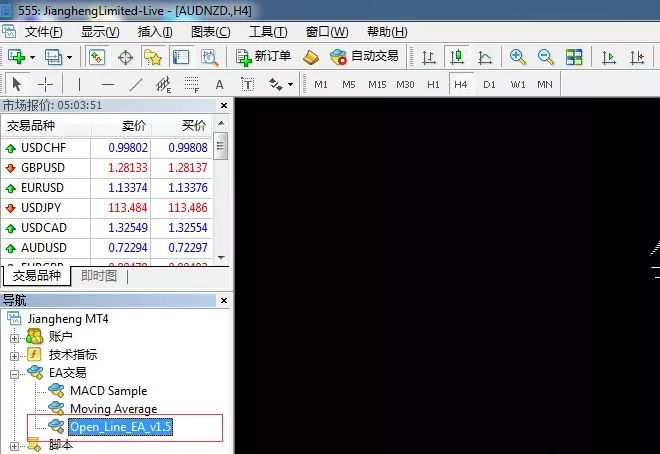The height and width of the screenshot is (454, 660).
Task: Open the Strategy Tester magnifier icon
Action: [x=209, y=57]
